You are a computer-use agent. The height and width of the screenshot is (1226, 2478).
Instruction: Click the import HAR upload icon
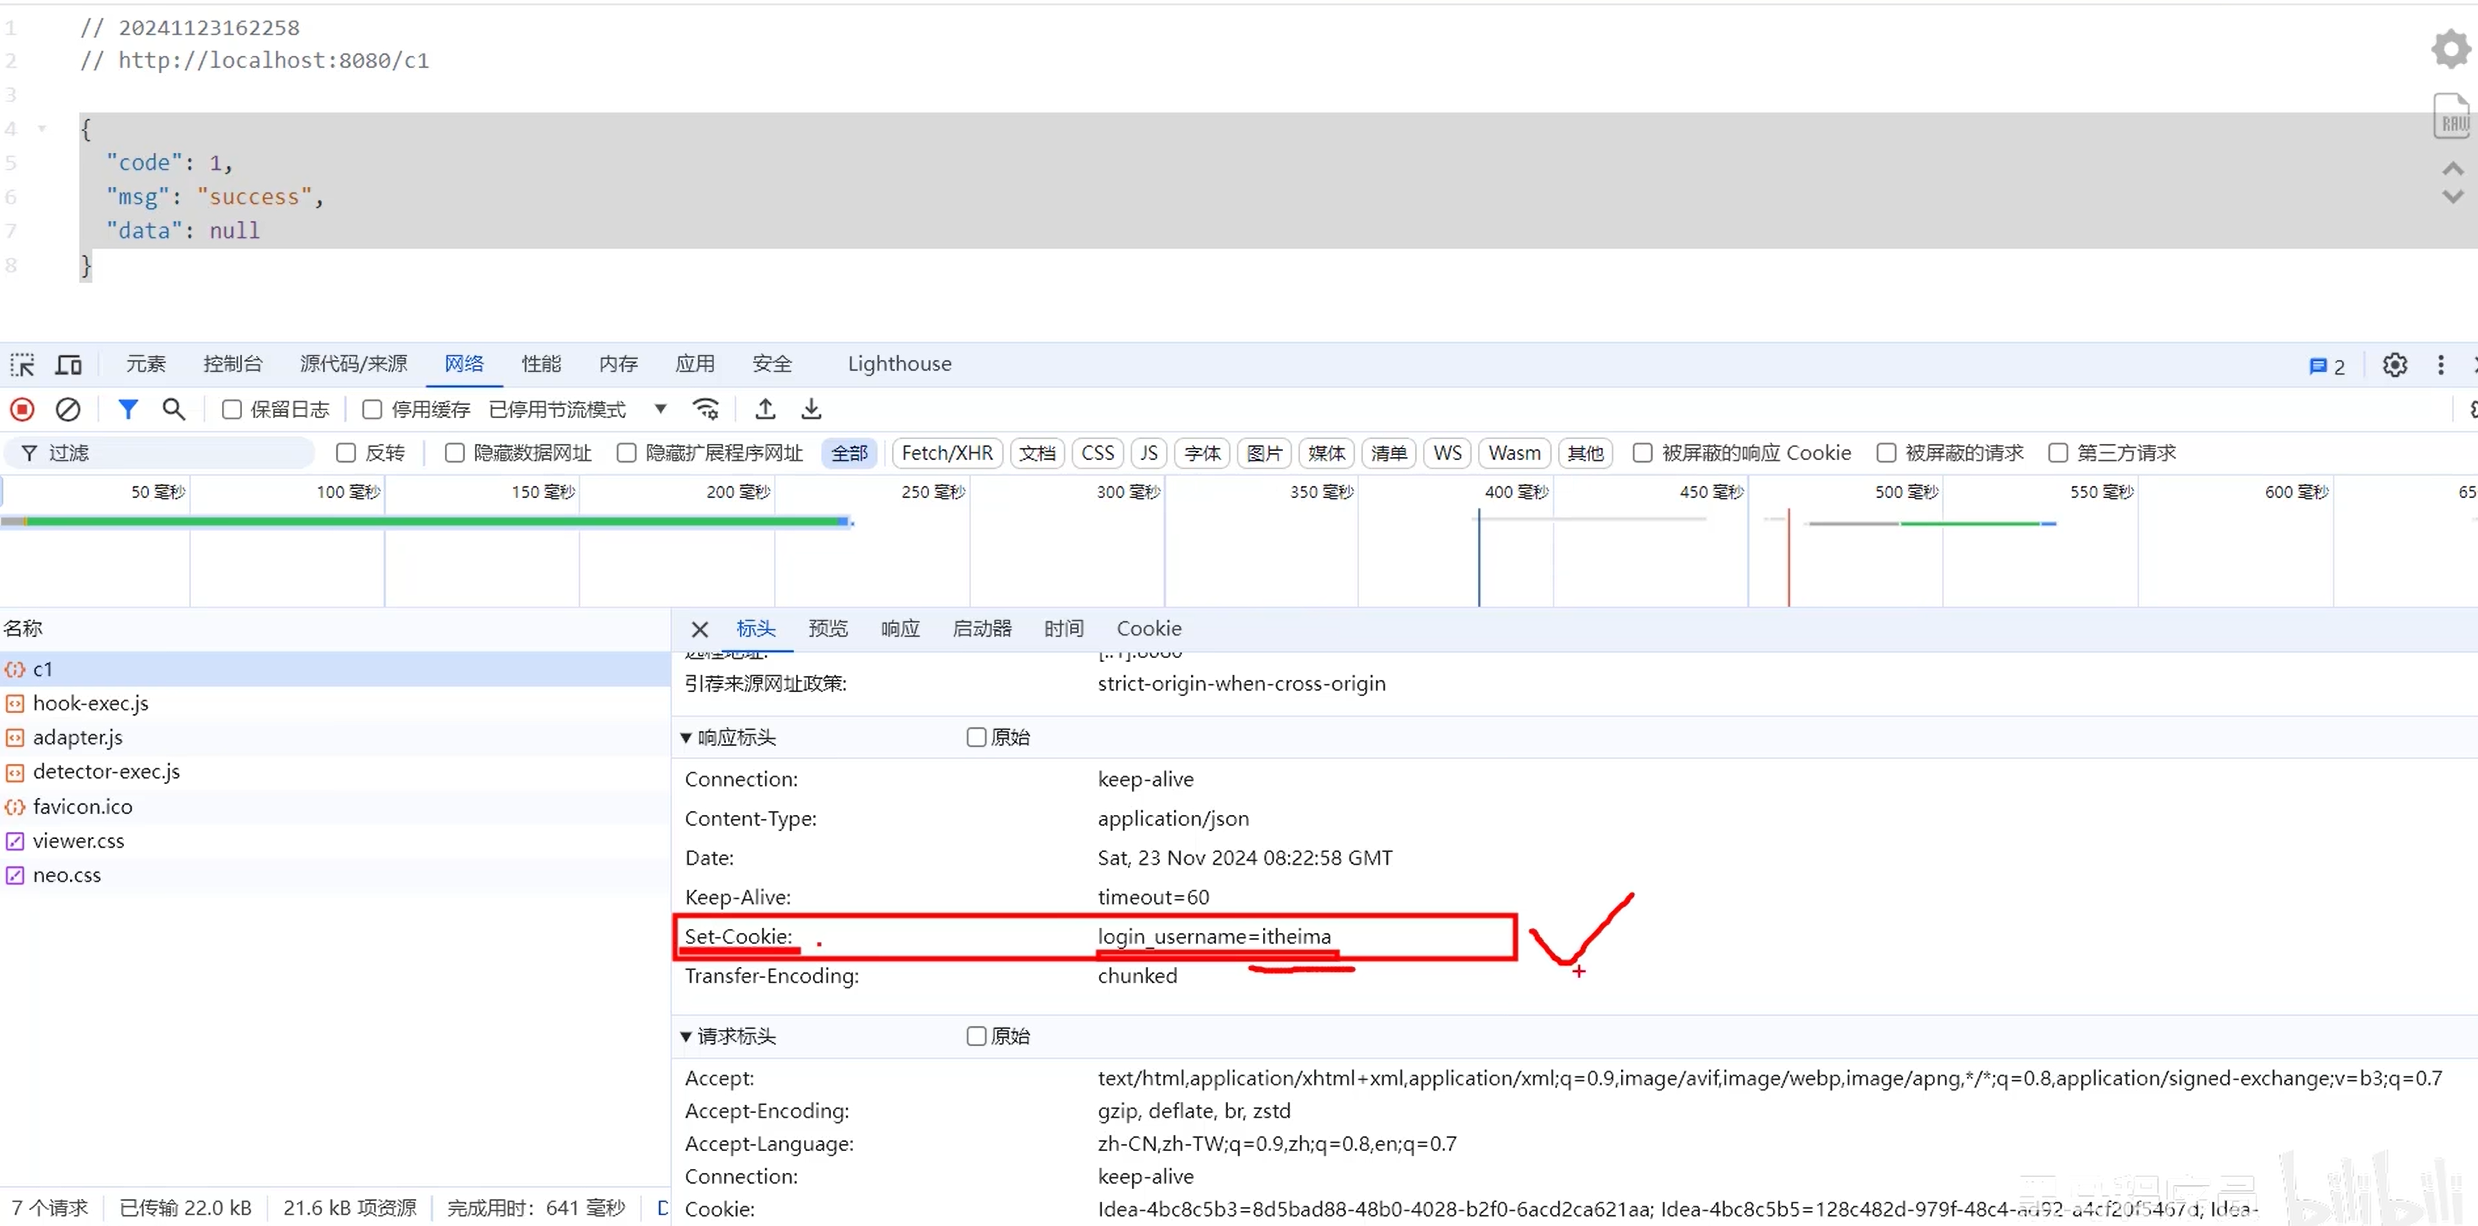coord(765,409)
